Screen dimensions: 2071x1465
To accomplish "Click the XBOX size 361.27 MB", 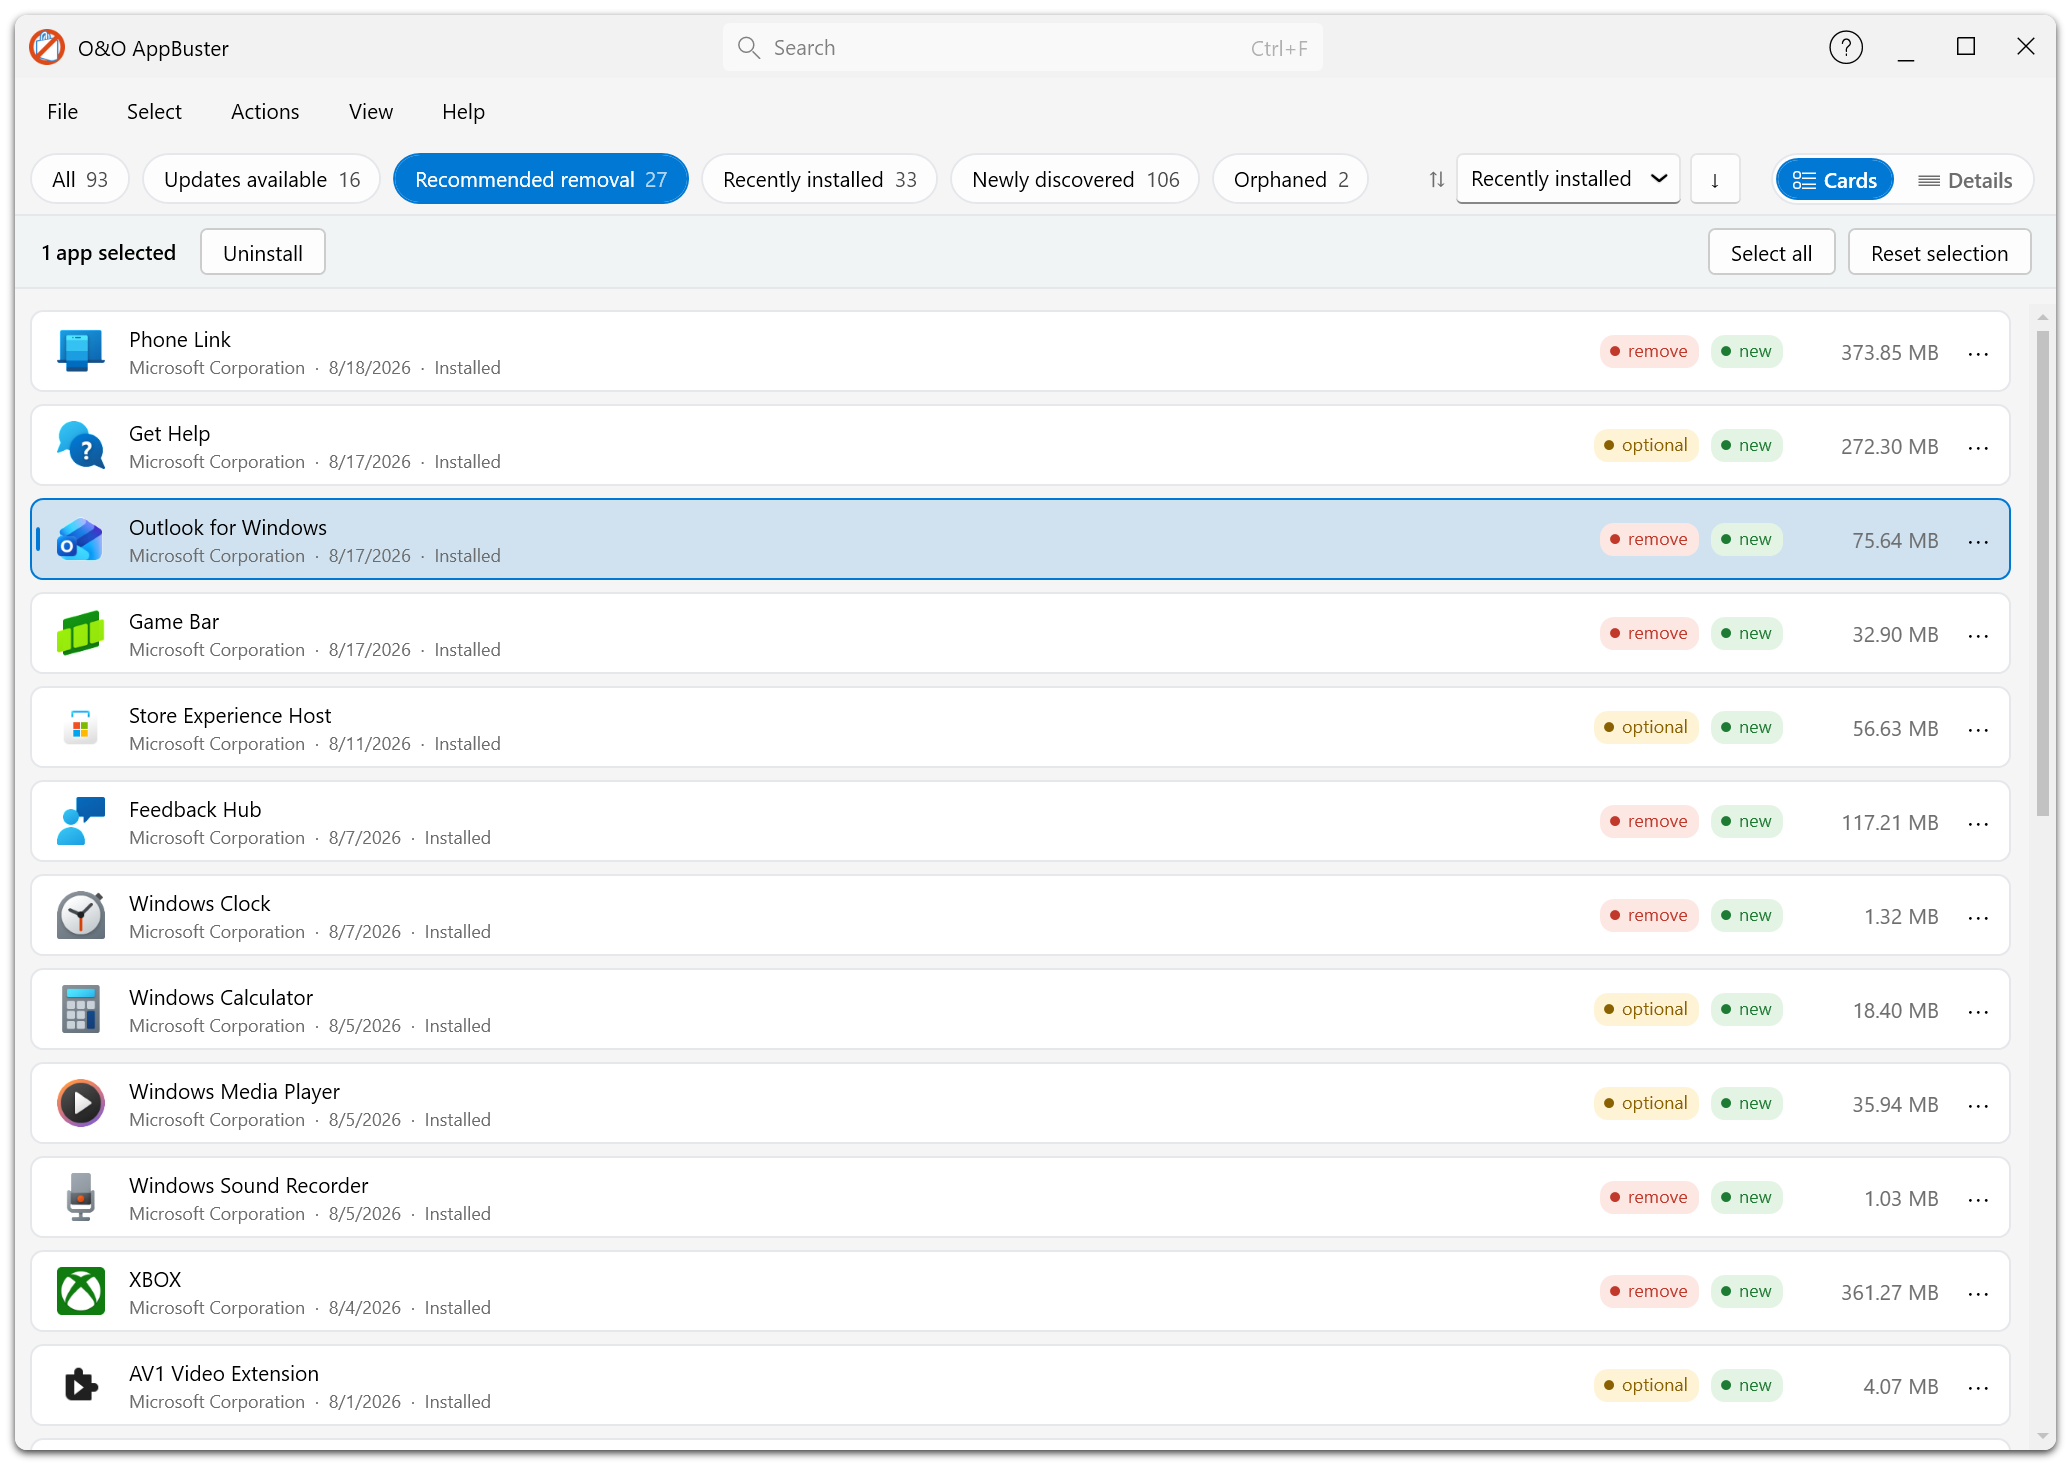I will click(x=1889, y=1292).
